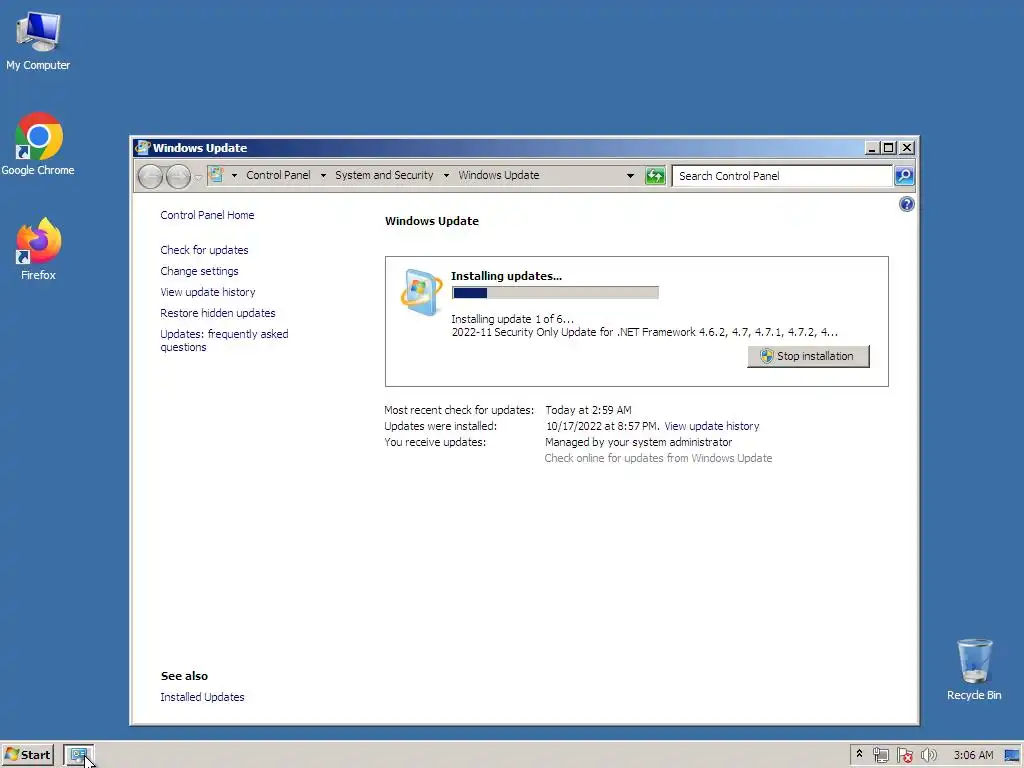1024x768 pixels.
Task: Click 'Installing update 1 of 6...' text
Action: 513,319
